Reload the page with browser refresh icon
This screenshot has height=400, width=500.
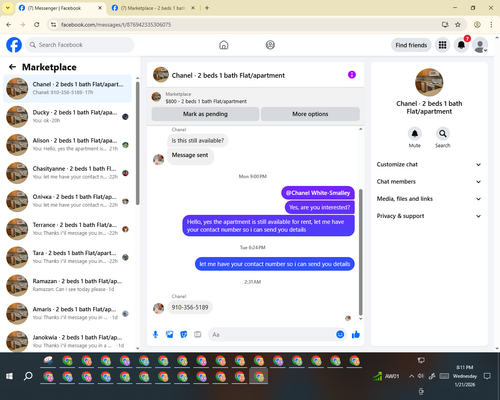(37, 24)
